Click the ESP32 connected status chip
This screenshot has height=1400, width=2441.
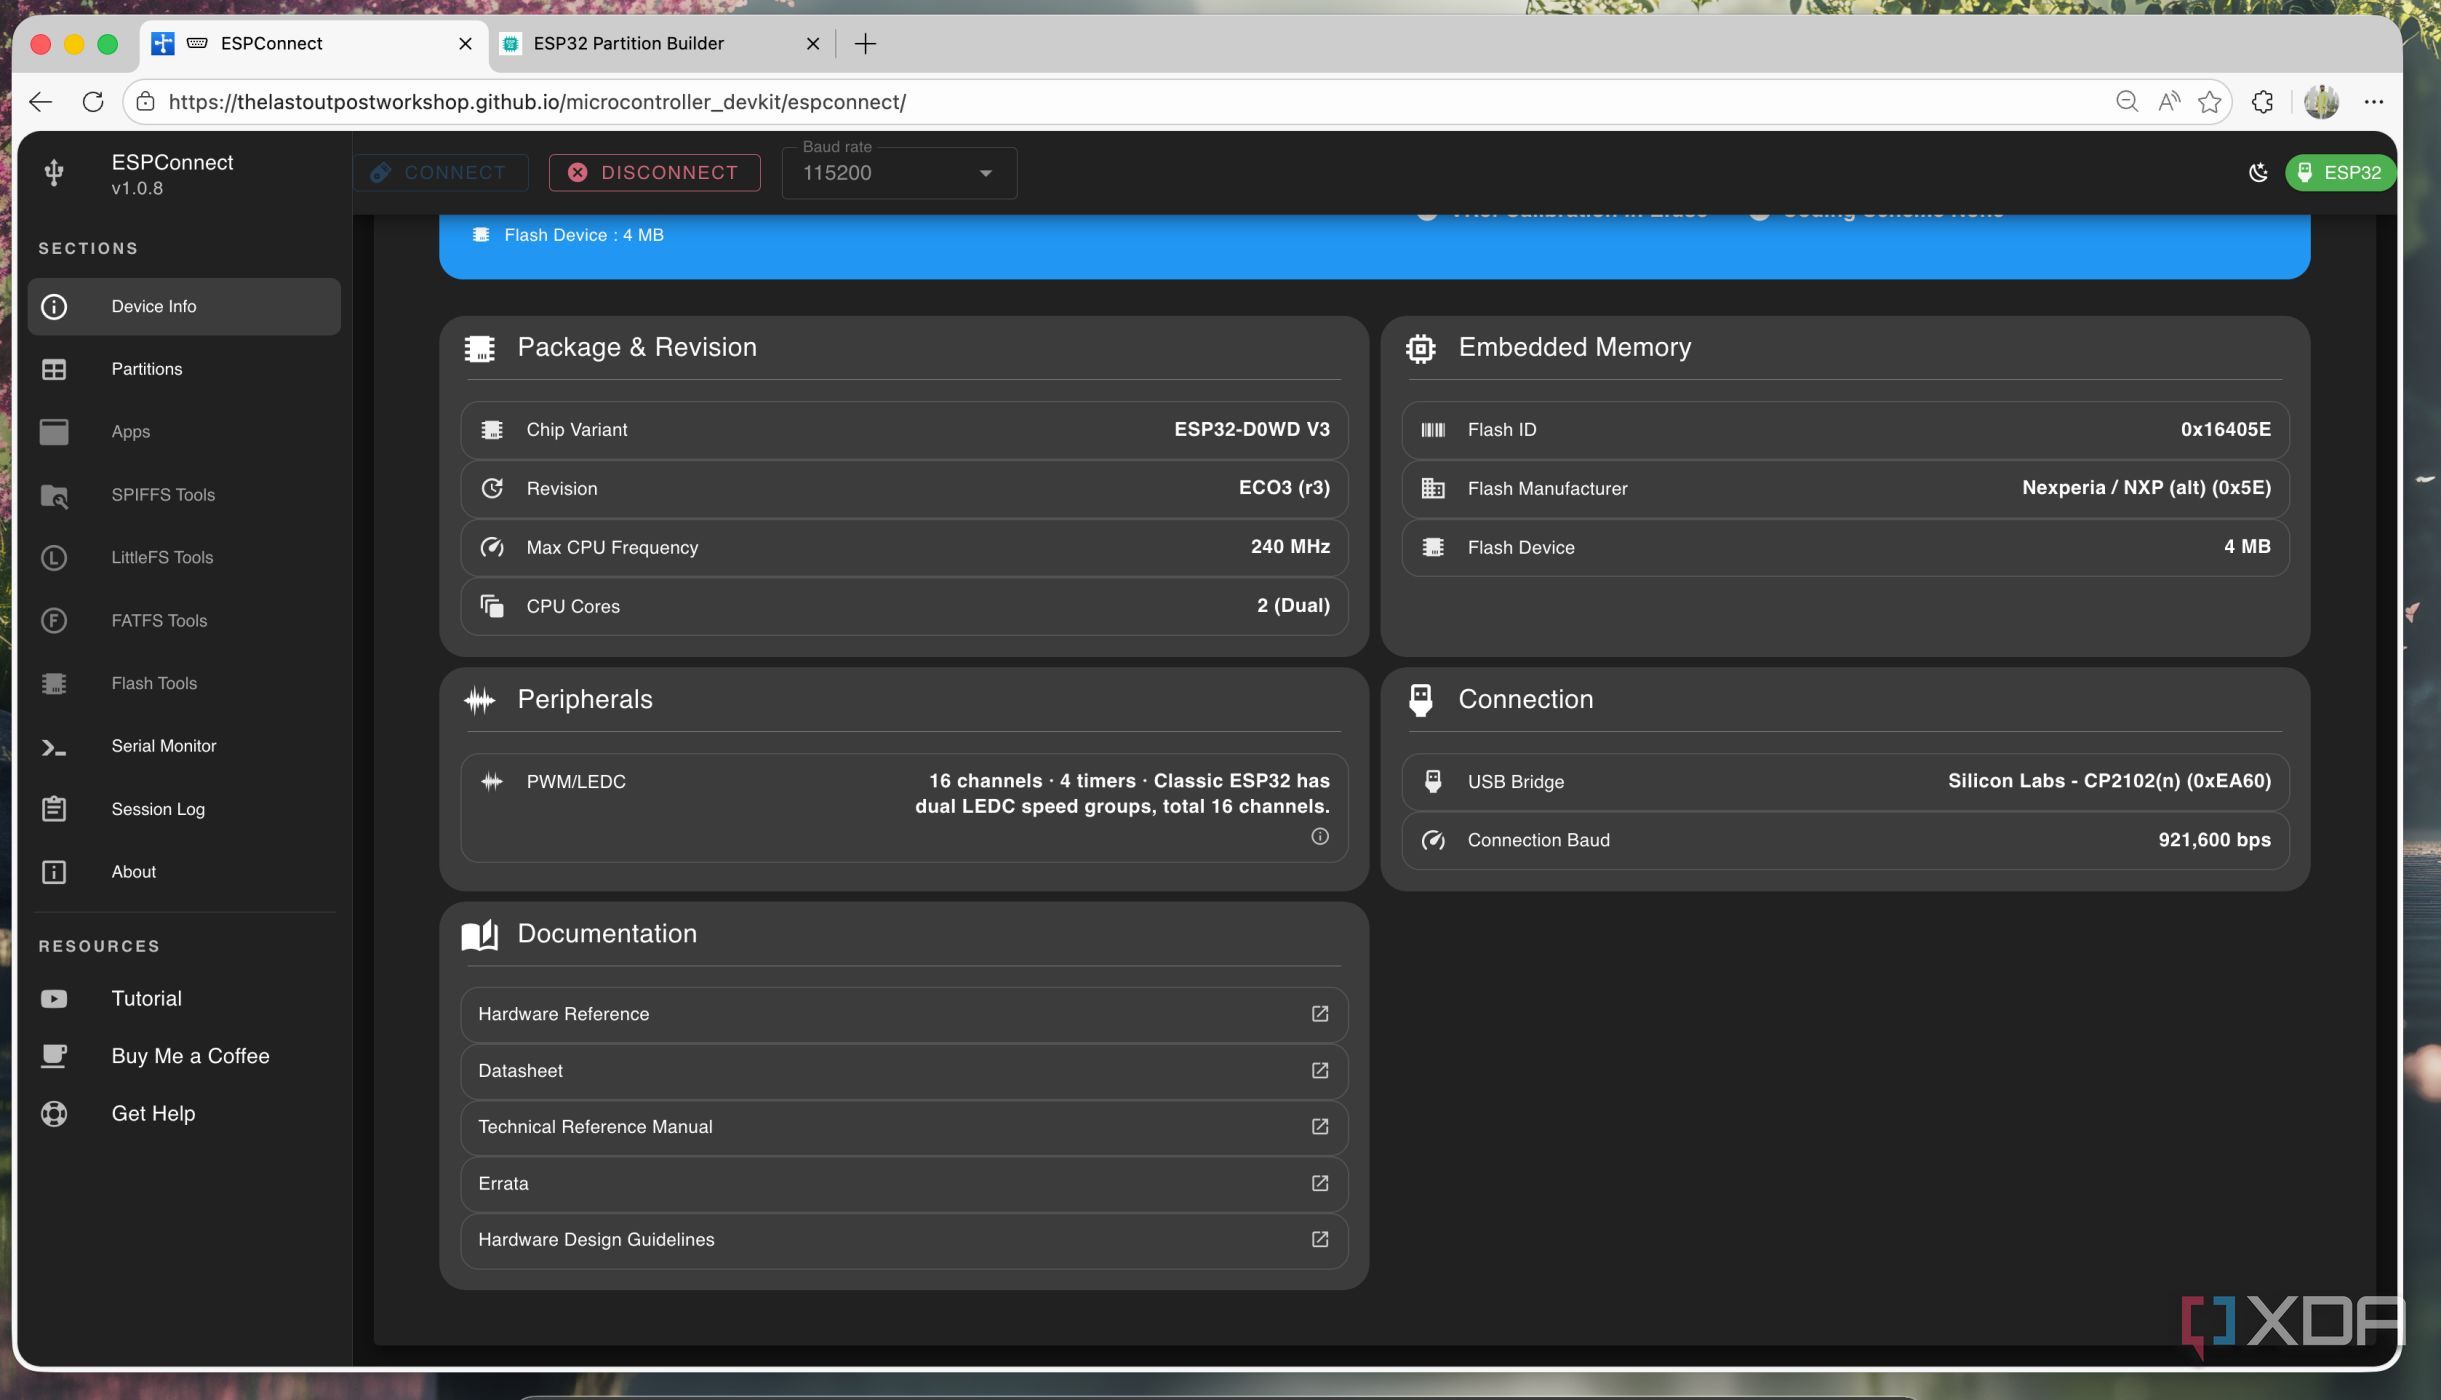[2340, 172]
